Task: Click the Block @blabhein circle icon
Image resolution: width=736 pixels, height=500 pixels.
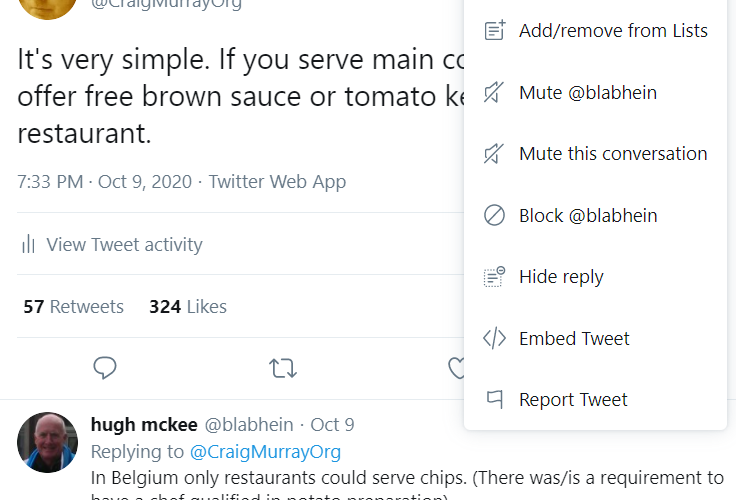Action: 494,216
